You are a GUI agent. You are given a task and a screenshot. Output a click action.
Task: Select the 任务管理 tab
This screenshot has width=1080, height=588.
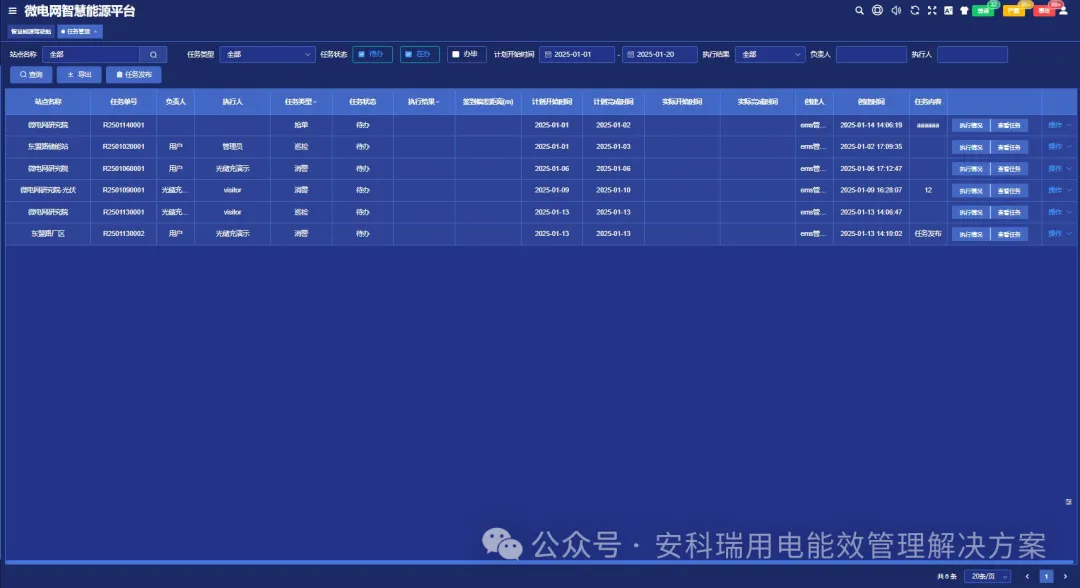[78, 32]
